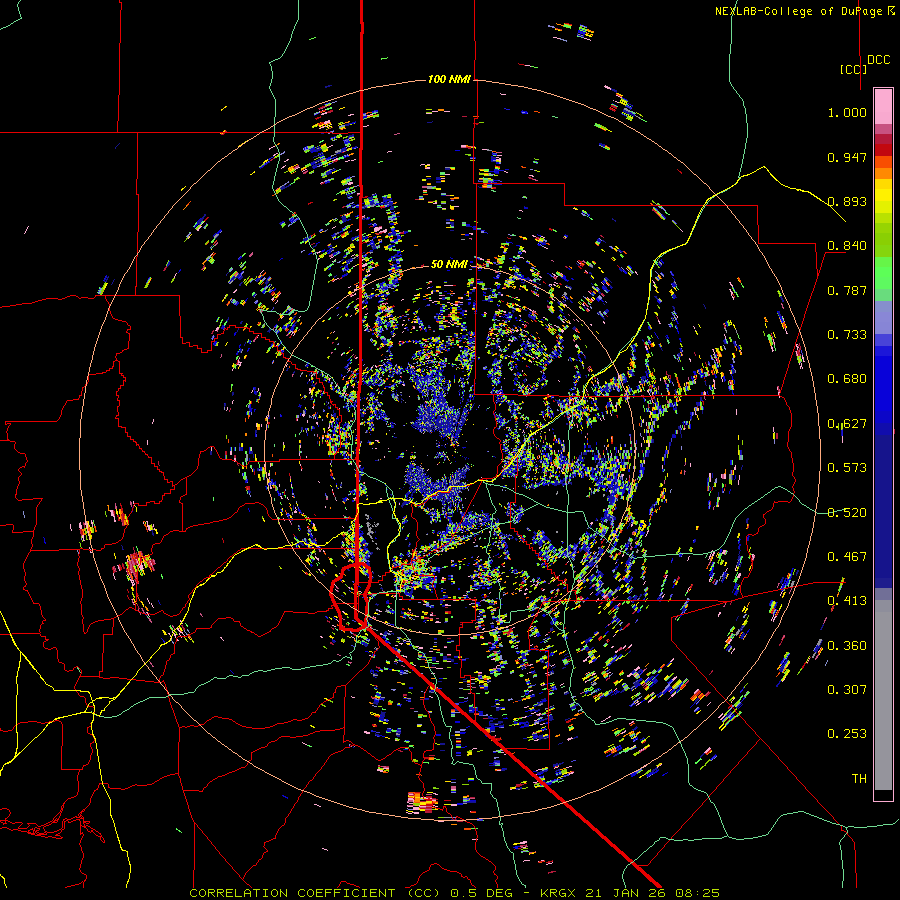This screenshot has width=900, height=900.
Task: Pick the yellow color bar segment
Action: (x=883, y=196)
